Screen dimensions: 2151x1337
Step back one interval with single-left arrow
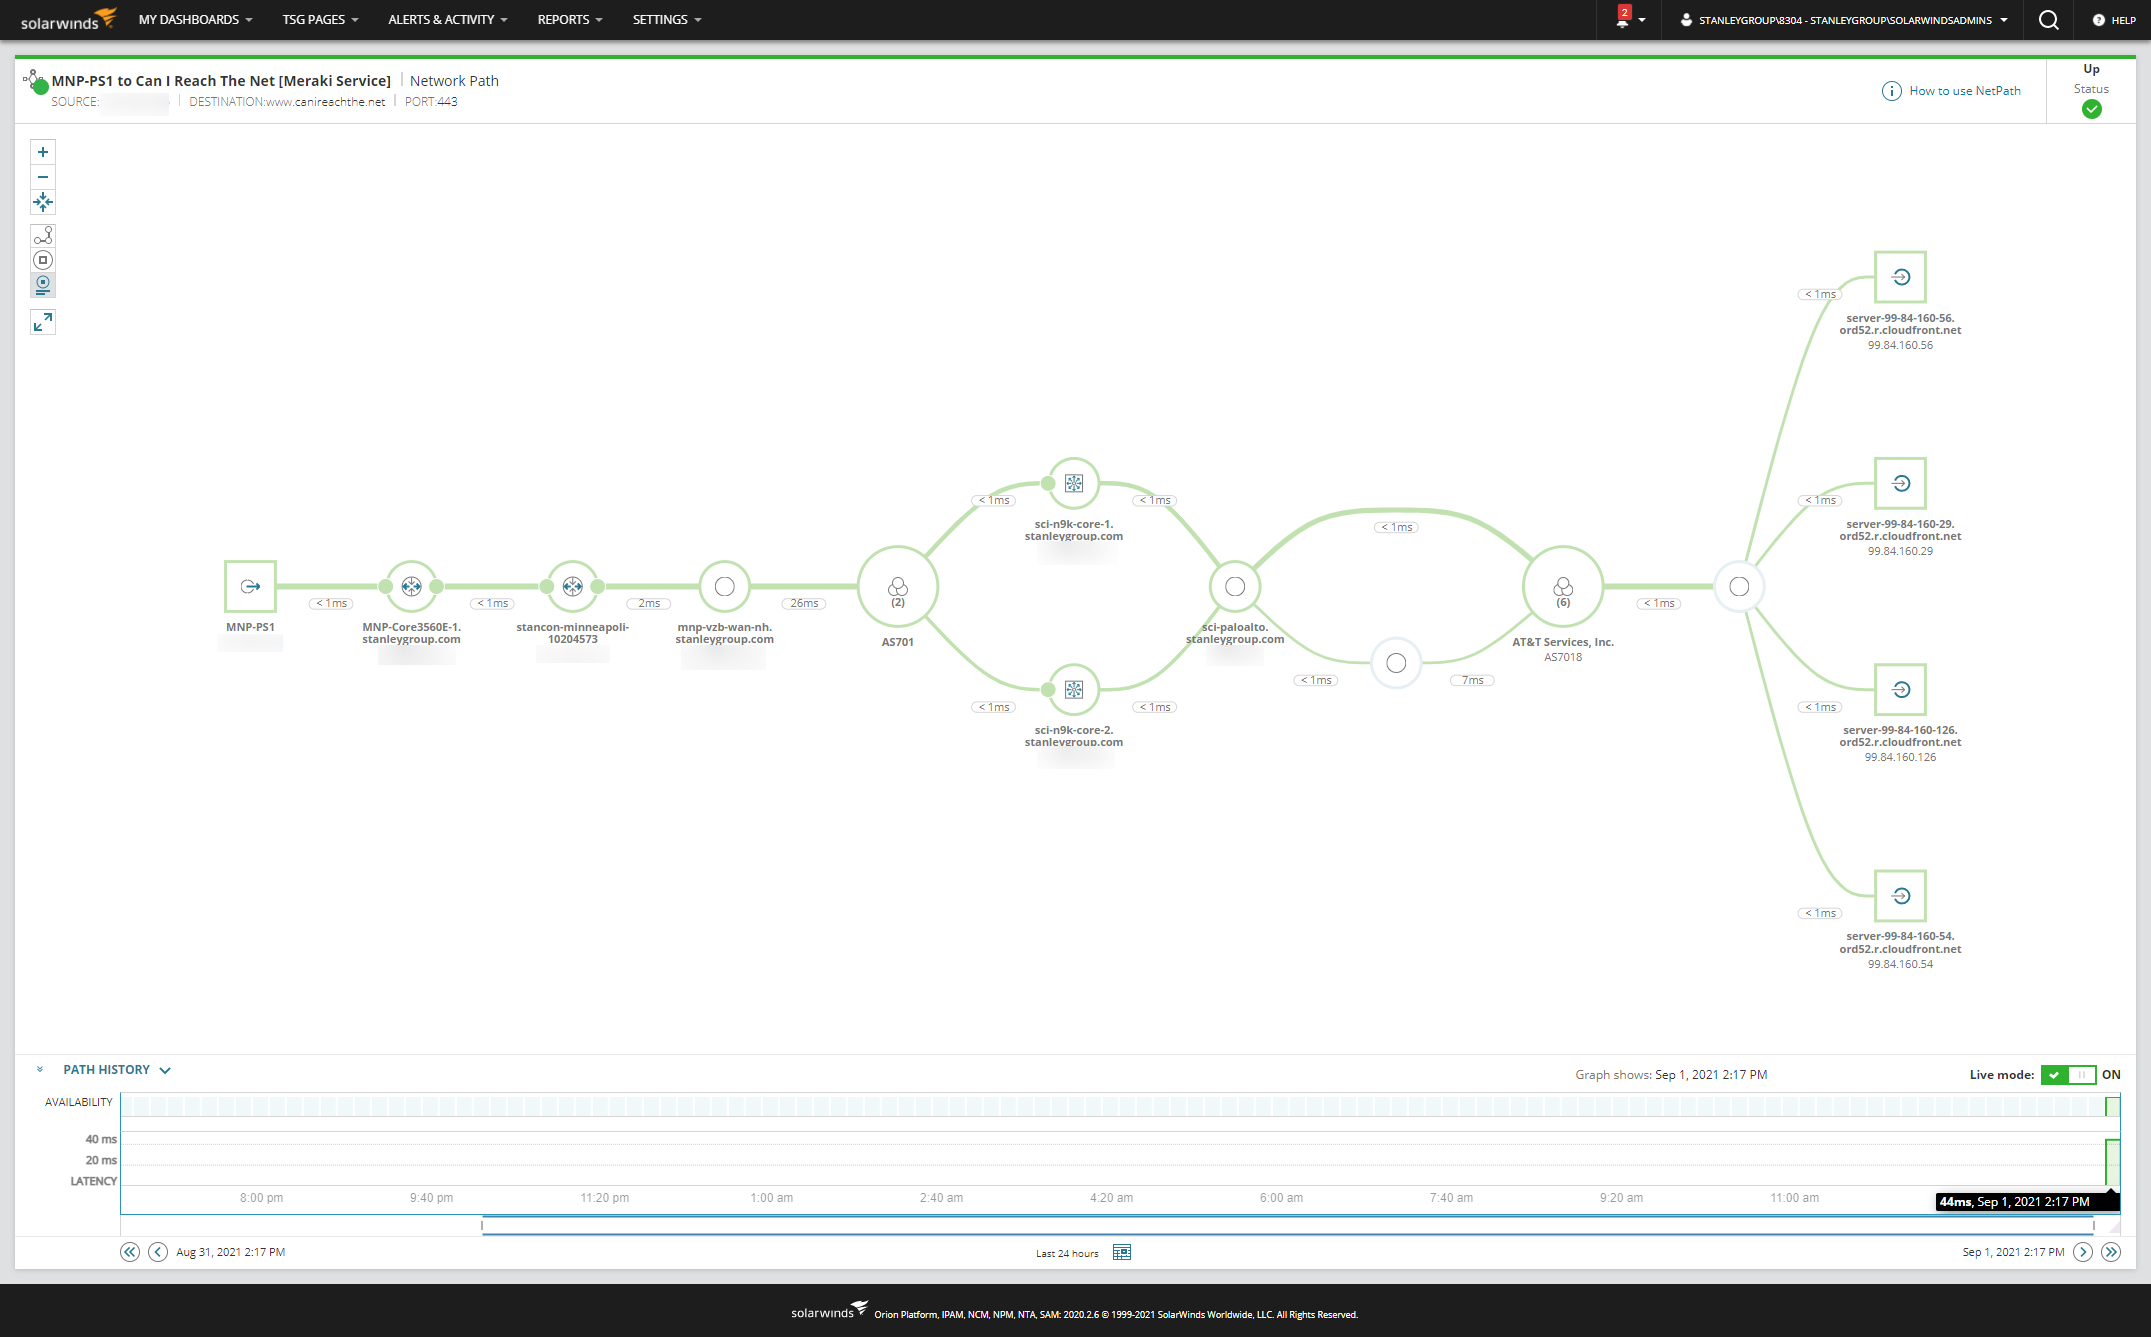[x=158, y=1252]
